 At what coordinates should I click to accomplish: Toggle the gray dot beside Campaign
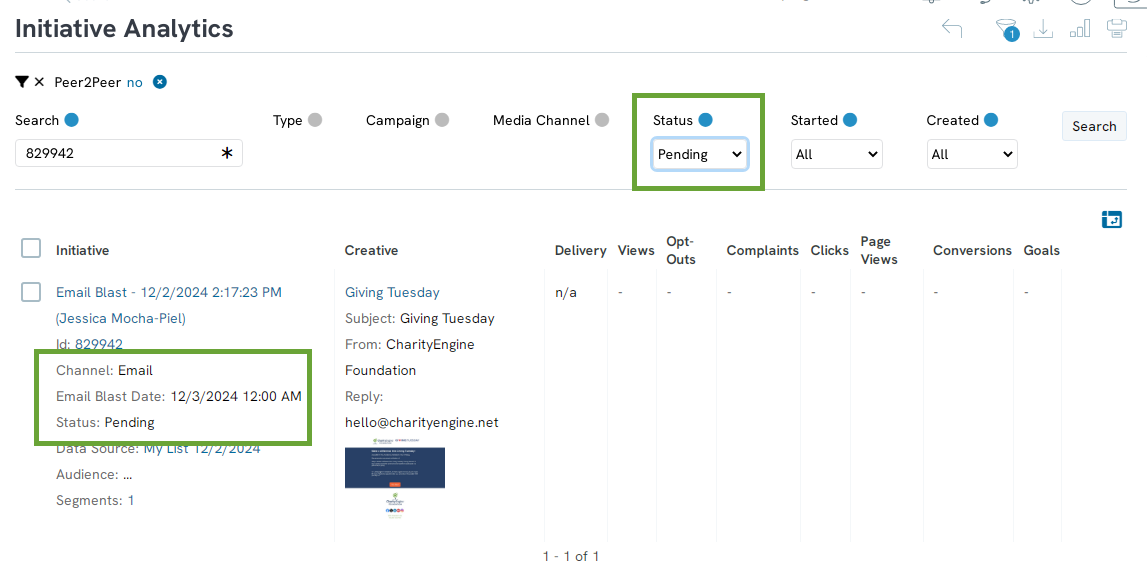(x=442, y=120)
